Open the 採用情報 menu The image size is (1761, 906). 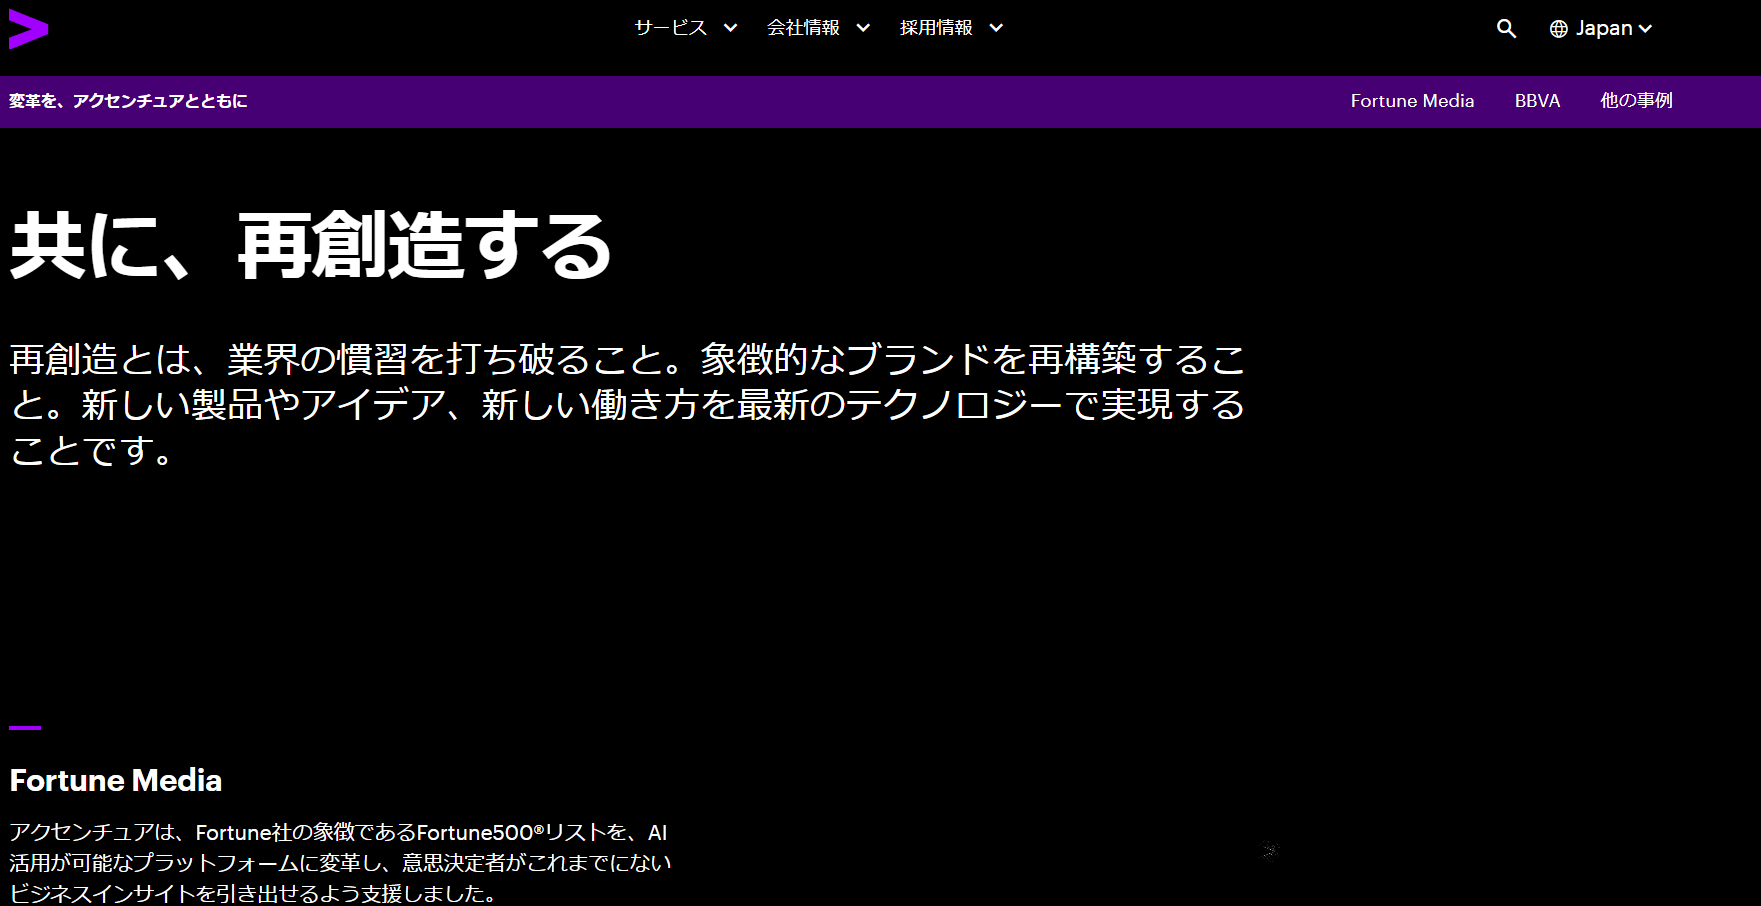click(936, 28)
